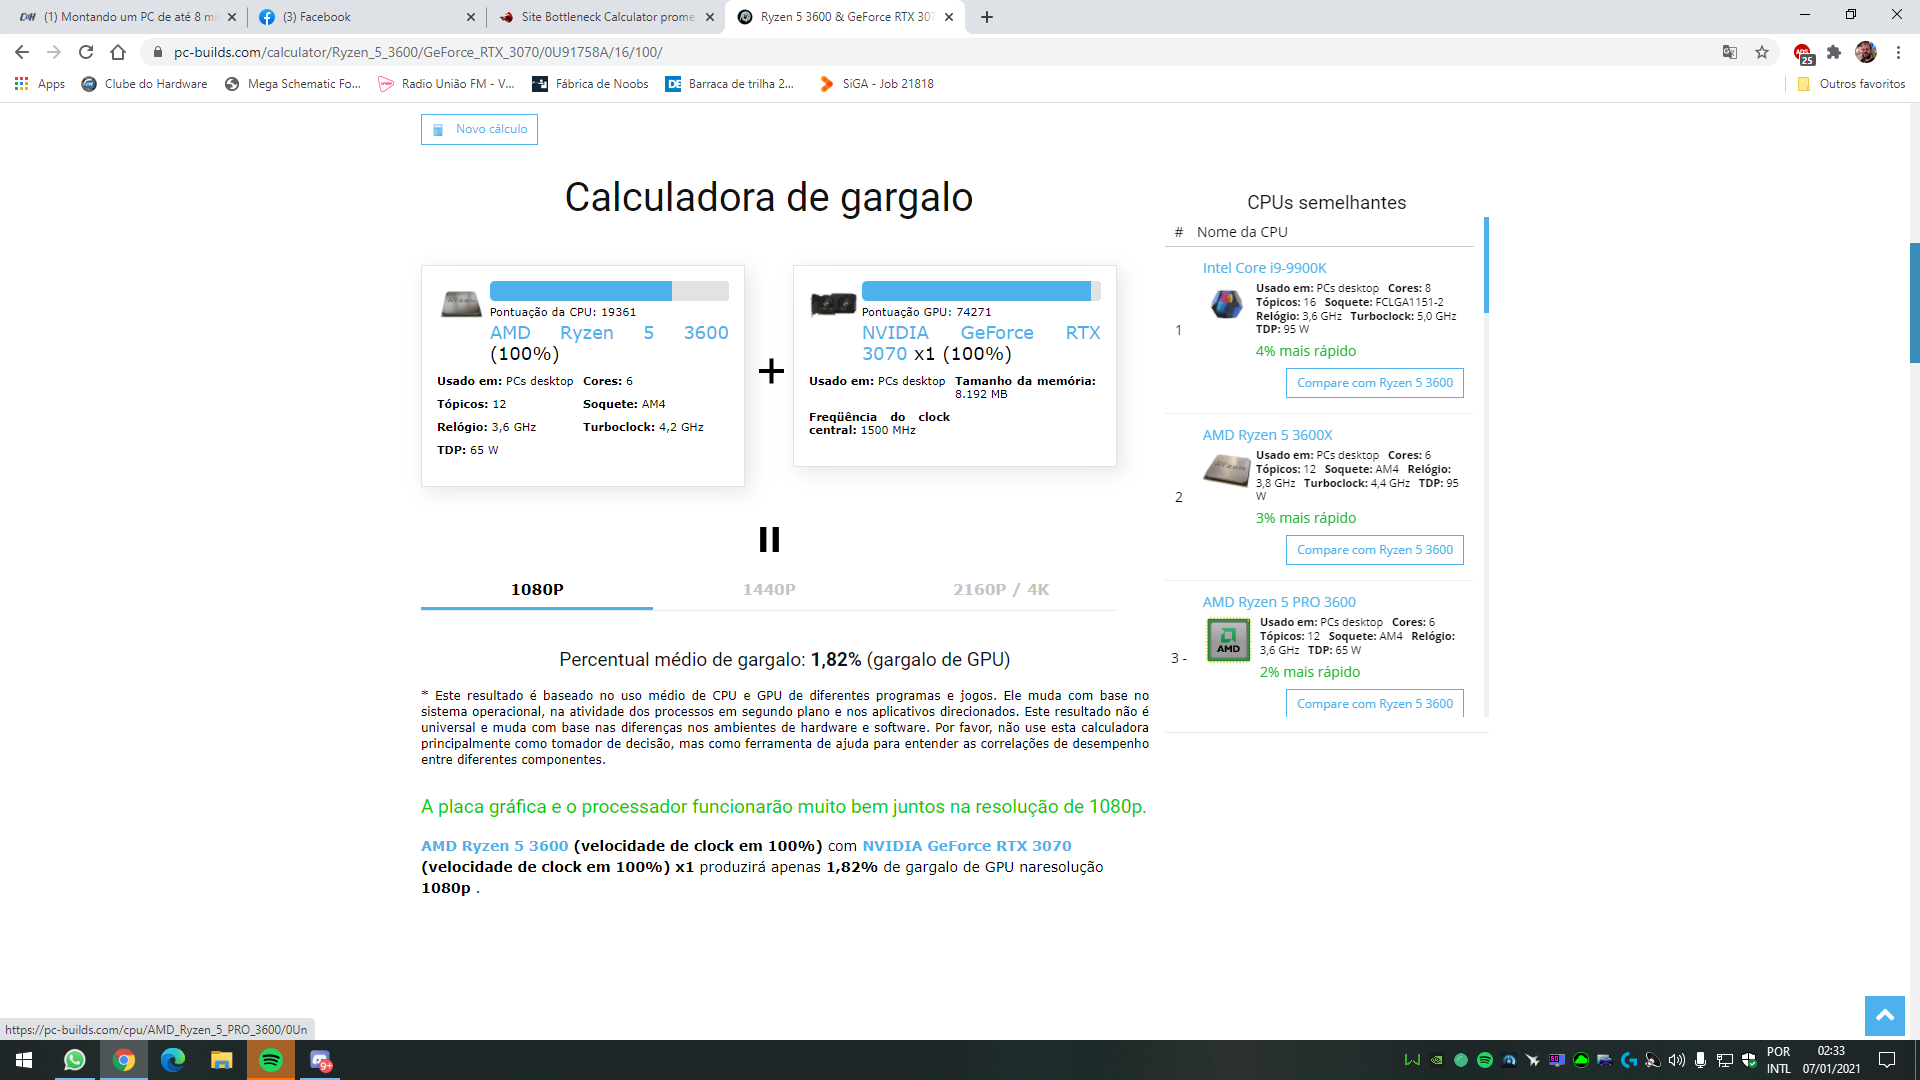Viewport: 1920px width, 1080px height.
Task: Open the Chrome profile avatar
Action: [x=1866, y=52]
